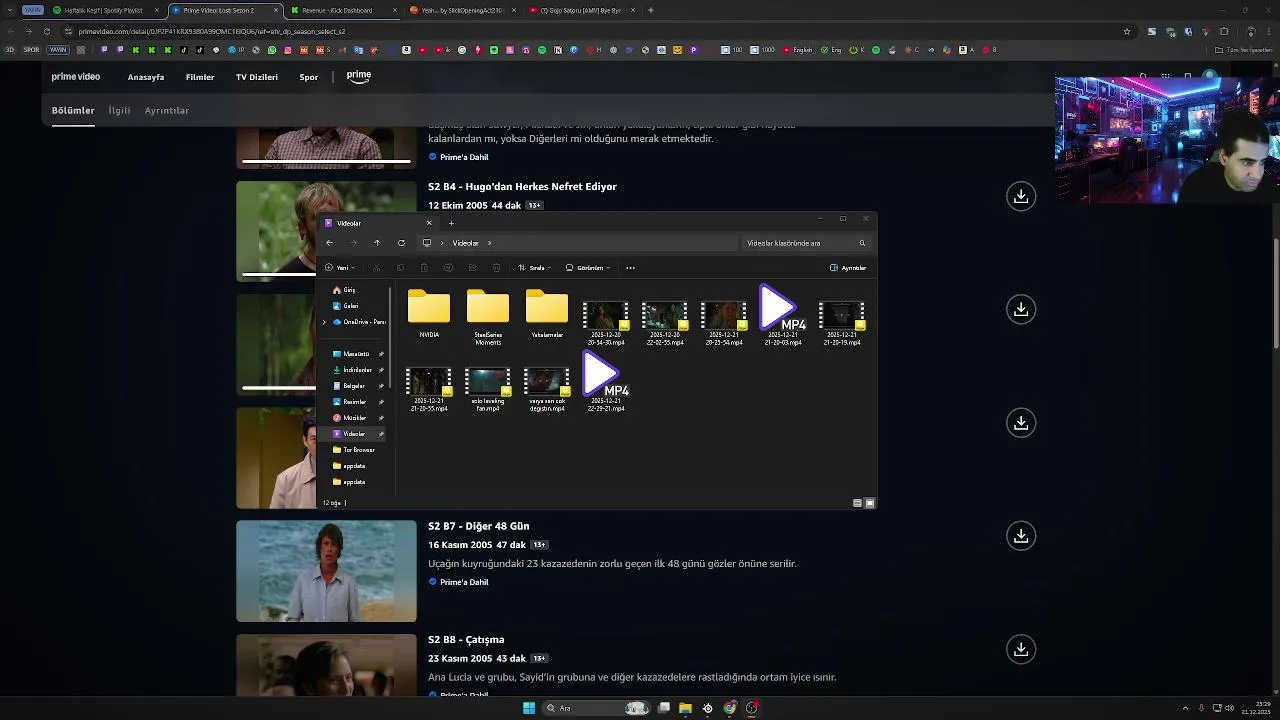Click the Videolar breadcrumb chevron

pyautogui.click(x=489, y=243)
